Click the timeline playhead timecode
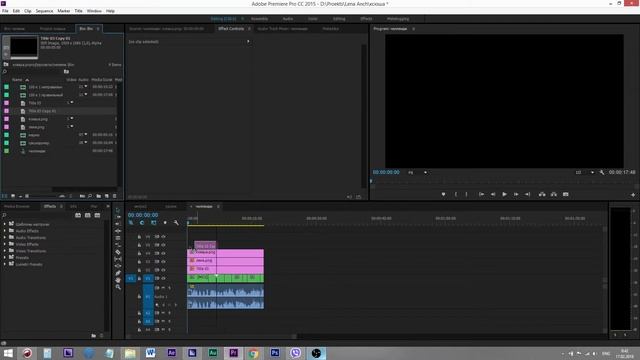The image size is (640, 360). (x=143, y=215)
